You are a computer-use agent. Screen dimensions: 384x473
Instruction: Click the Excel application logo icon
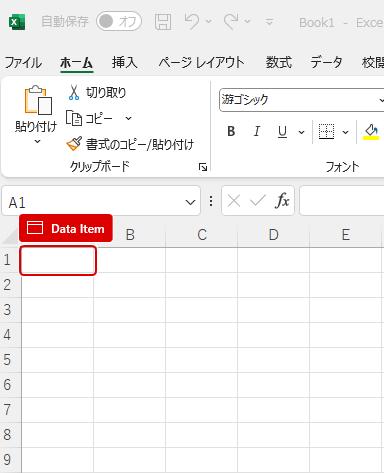coord(17,22)
